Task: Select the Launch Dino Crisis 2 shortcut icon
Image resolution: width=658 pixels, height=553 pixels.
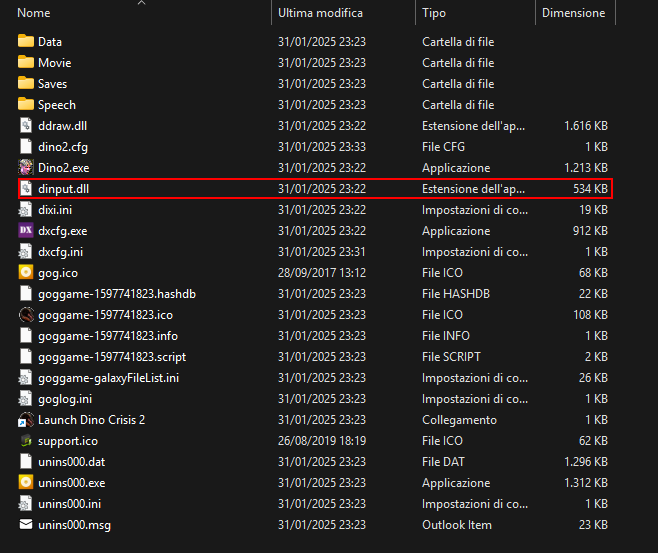Action: (x=26, y=420)
